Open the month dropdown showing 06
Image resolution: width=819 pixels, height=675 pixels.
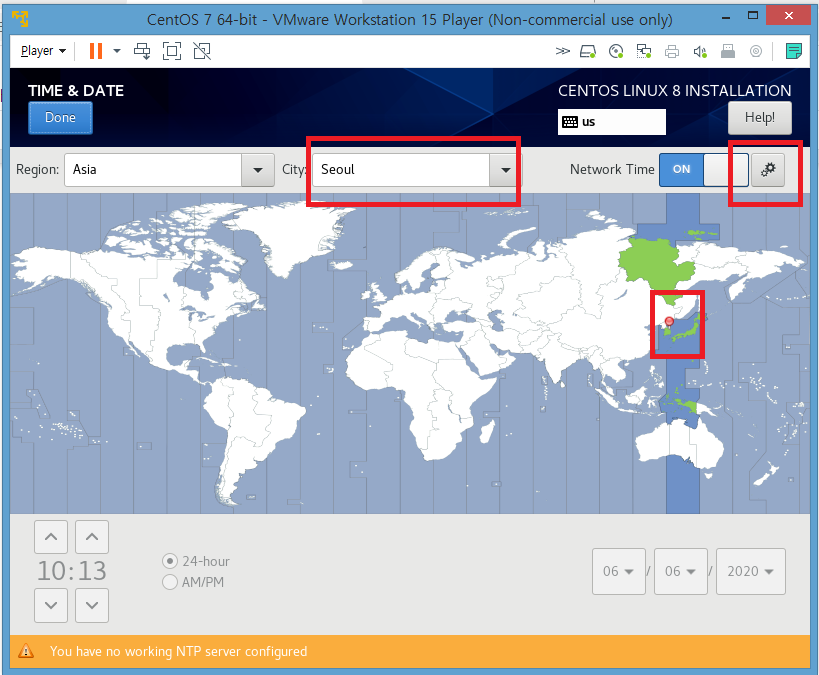click(x=618, y=572)
